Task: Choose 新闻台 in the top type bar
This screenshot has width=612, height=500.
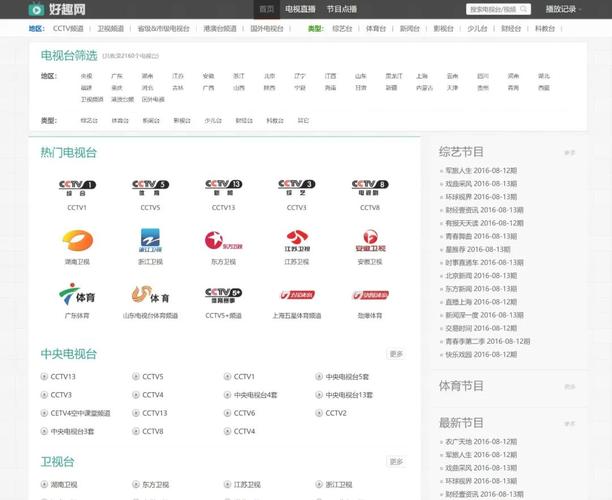Action: [x=409, y=28]
